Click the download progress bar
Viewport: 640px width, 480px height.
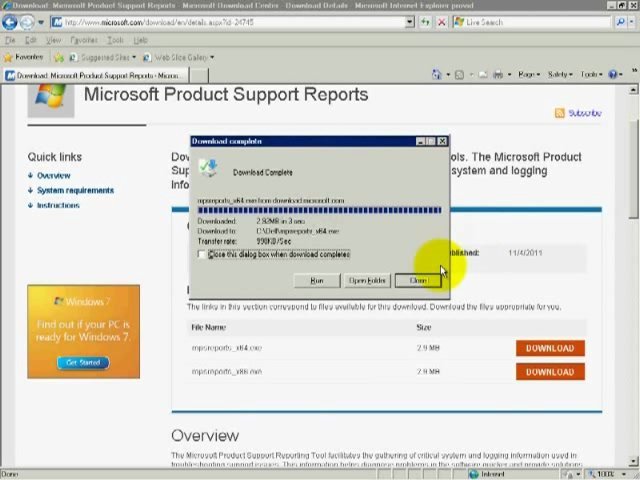[320, 210]
